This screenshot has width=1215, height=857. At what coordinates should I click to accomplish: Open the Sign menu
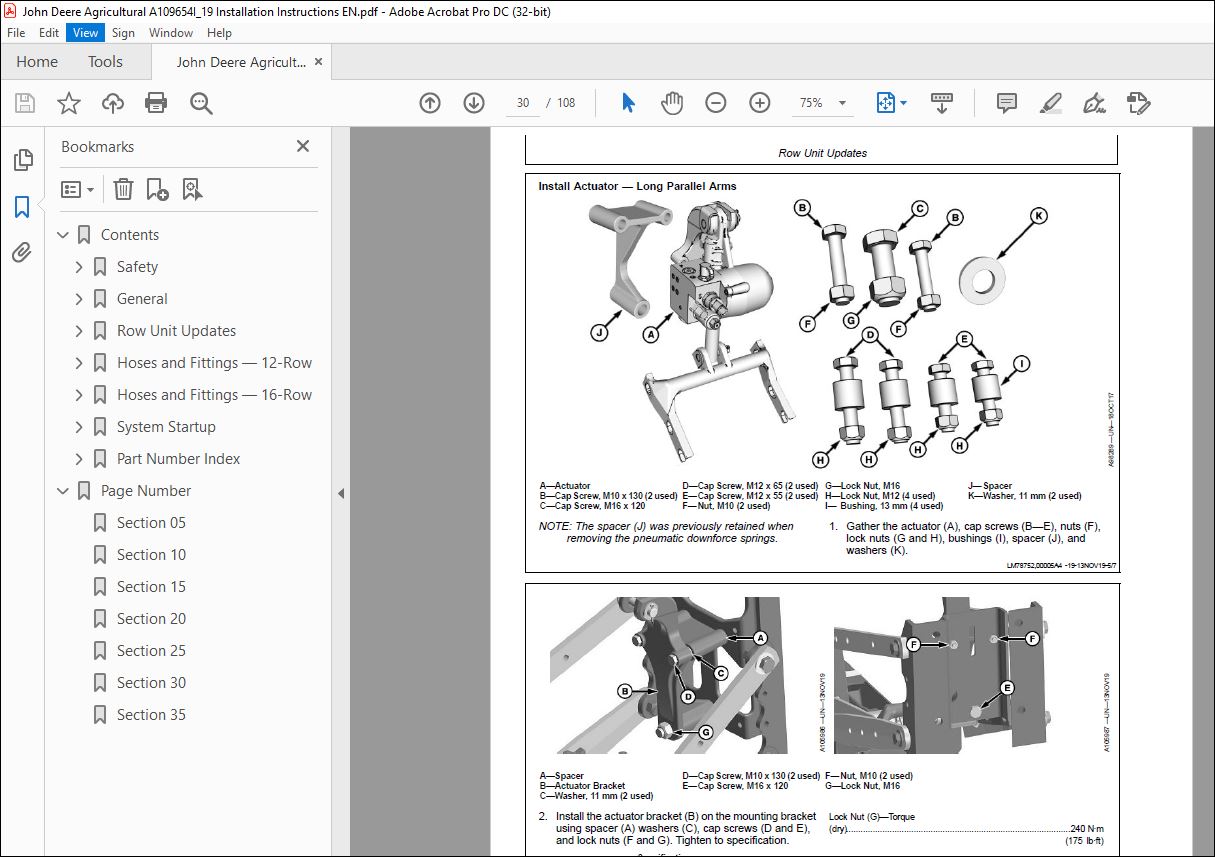(123, 33)
